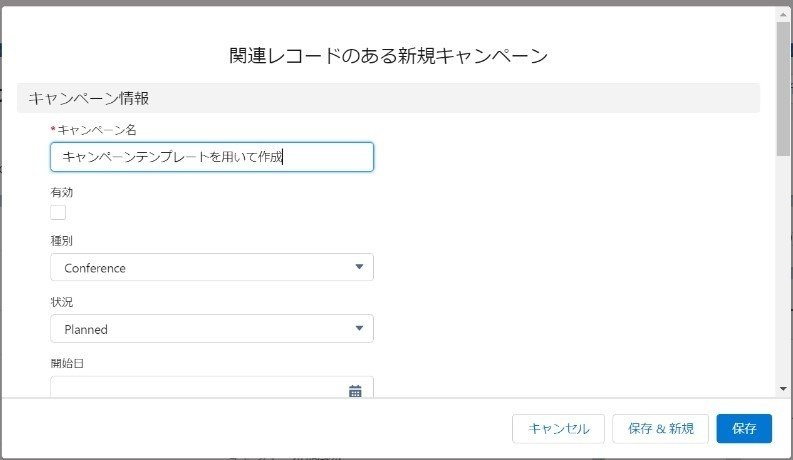Click the scrollbar track below the thumb
Viewport: 793px width, 460px height.
(783, 268)
